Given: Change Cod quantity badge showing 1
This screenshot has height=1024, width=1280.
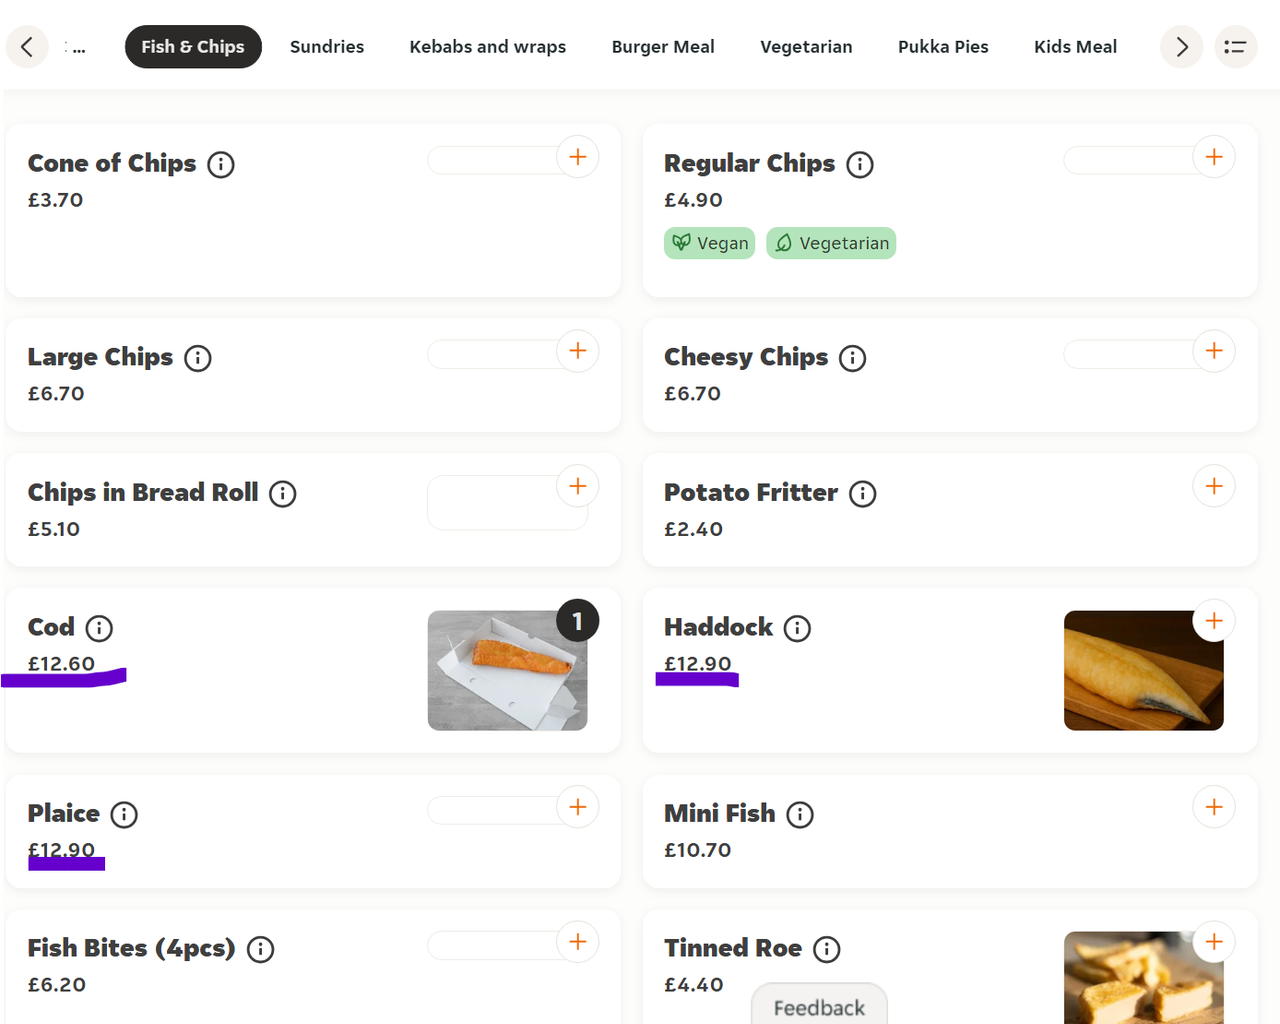Looking at the screenshot, I should (x=577, y=621).
